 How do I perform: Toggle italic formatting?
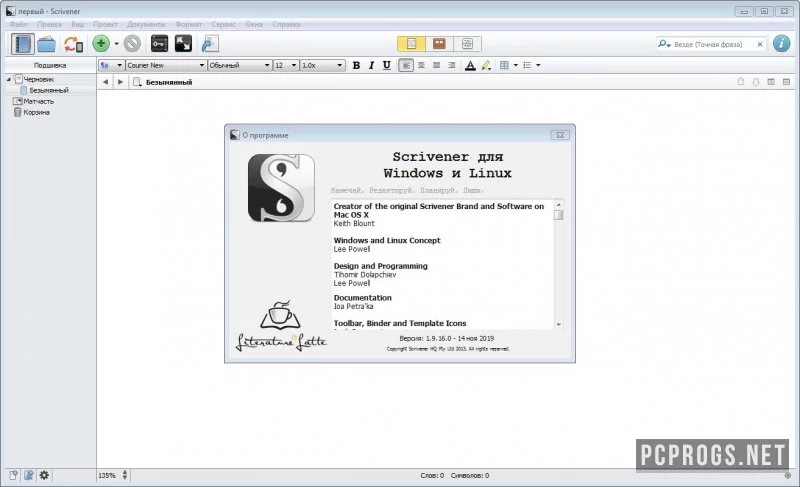click(x=371, y=65)
